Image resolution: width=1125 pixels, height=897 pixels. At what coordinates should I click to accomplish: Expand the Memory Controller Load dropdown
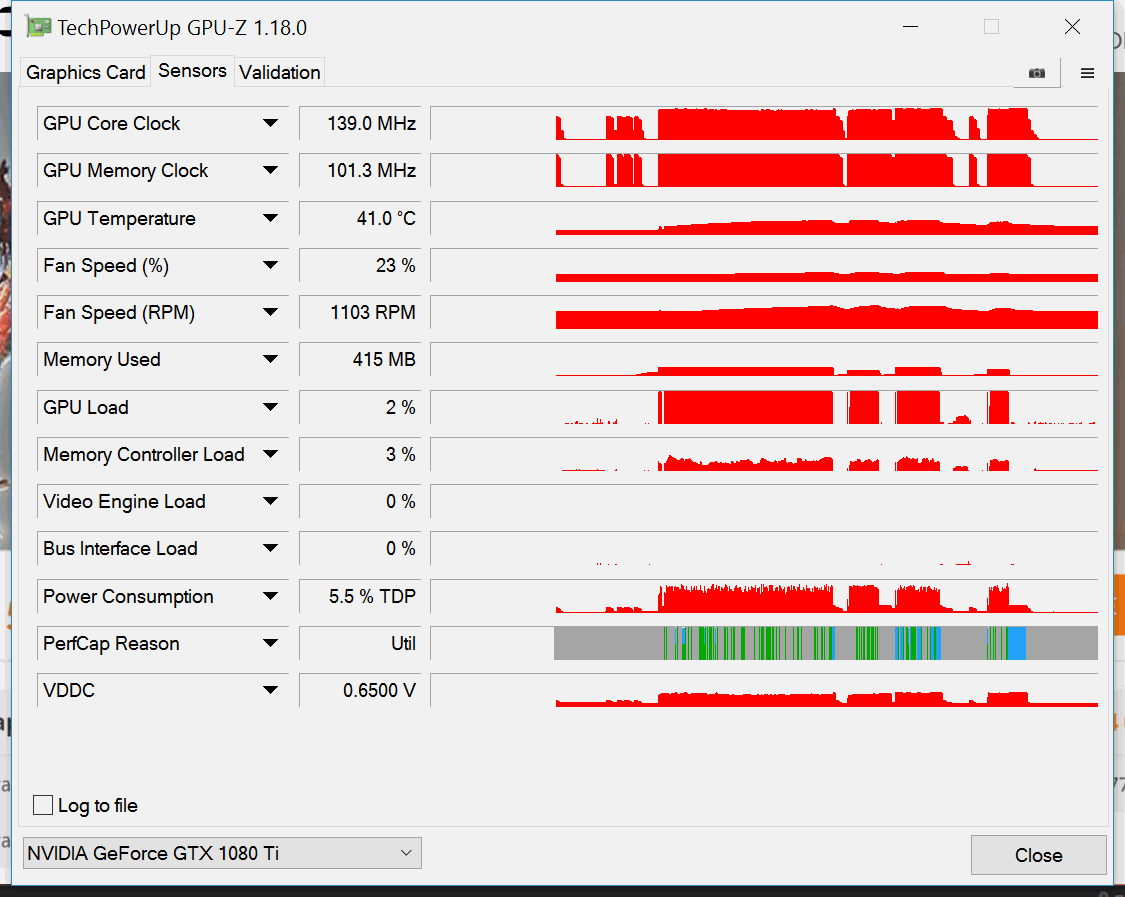pyautogui.click(x=270, y=454)
